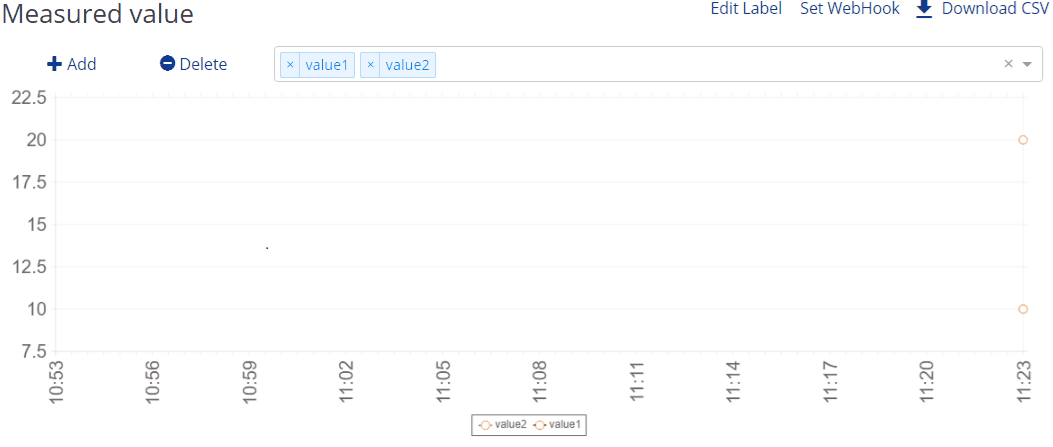Remove the value1 tag with its x
The height and width of the screenshot is (447, 1053).
pos(290,65)
